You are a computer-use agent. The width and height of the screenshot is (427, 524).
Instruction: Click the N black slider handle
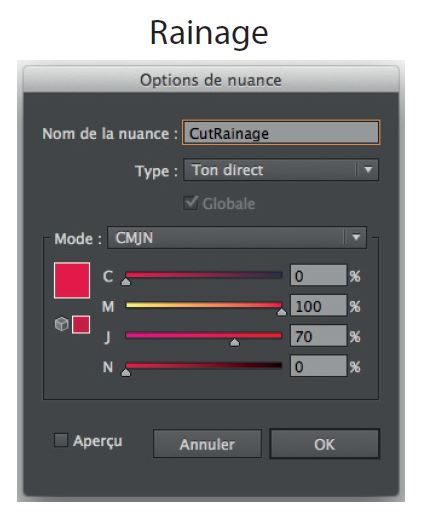126,372
